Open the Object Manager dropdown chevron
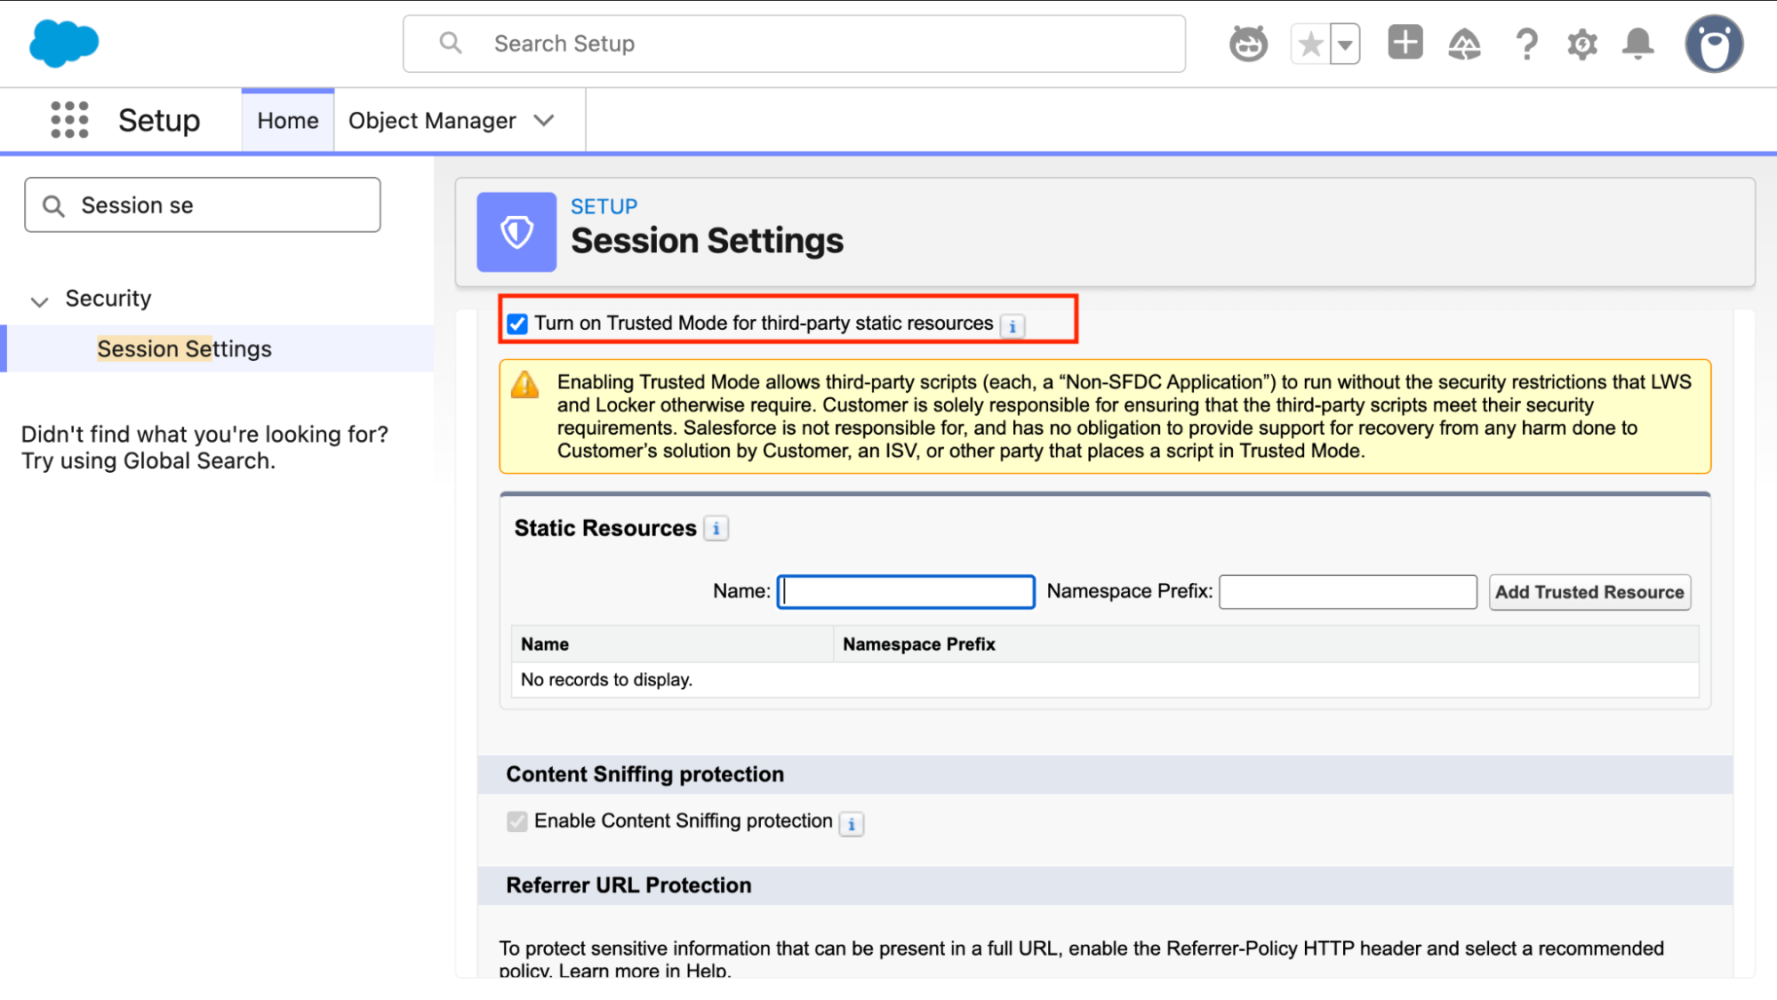The width and height of the screenshot is (1777, 1000). point(544,121)
